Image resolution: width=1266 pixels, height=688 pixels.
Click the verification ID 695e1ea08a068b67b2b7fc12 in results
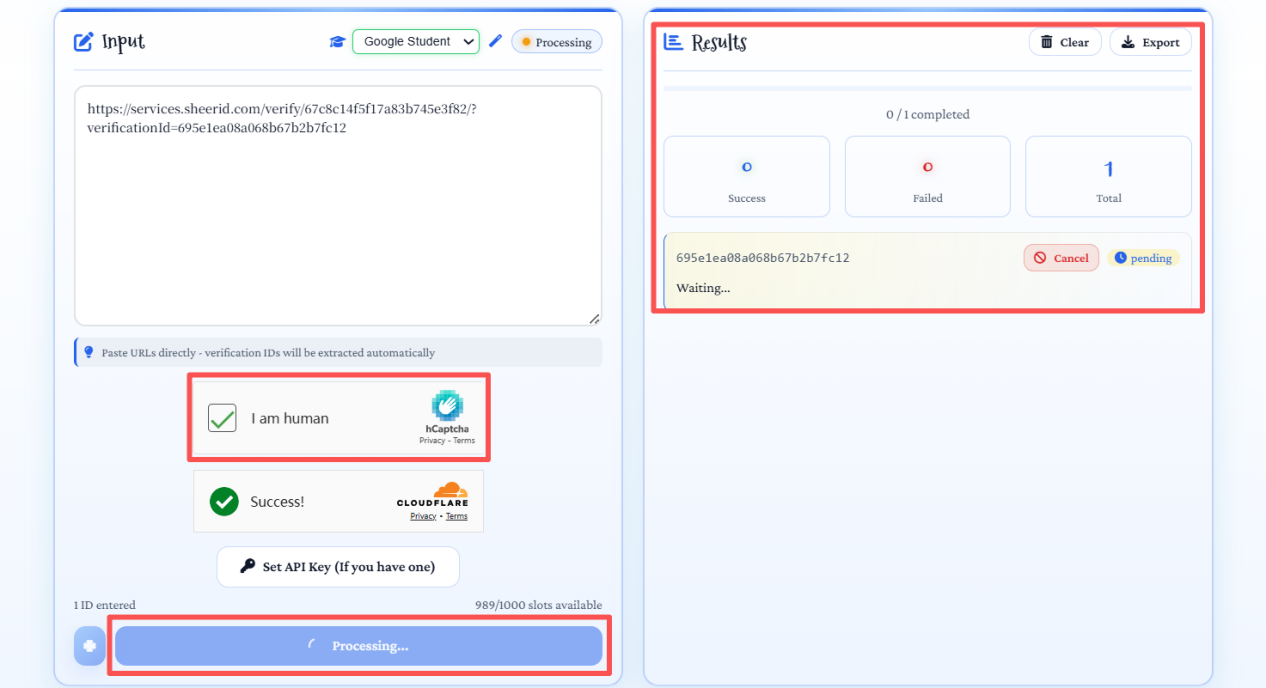763,258
